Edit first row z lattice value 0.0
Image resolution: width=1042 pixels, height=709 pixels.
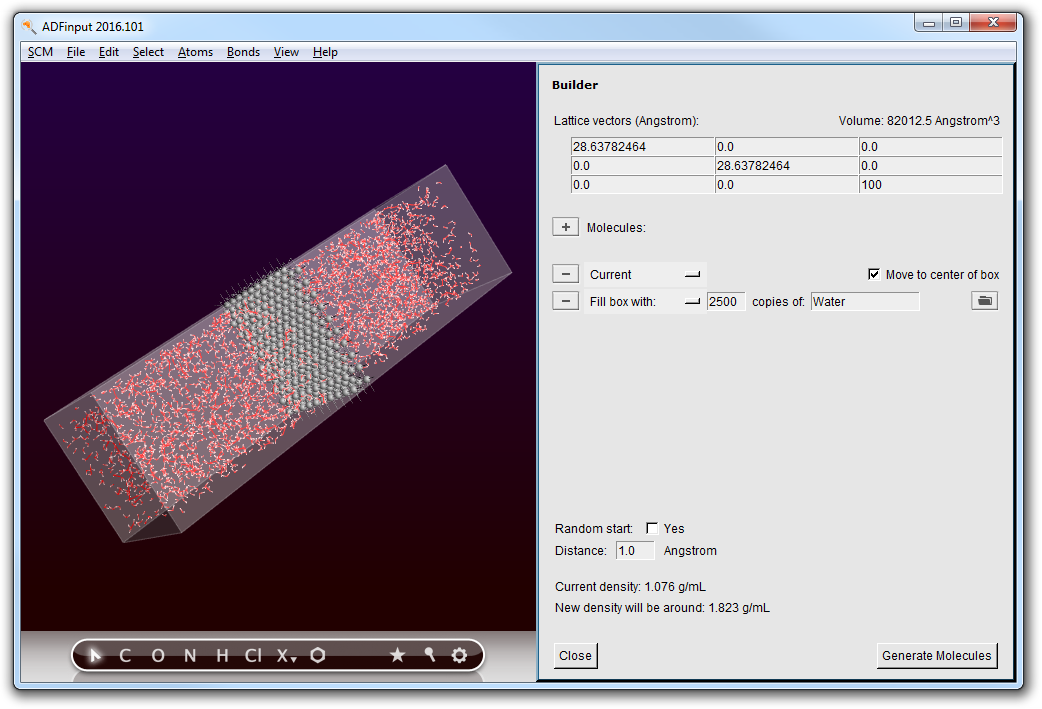(930, 147)
